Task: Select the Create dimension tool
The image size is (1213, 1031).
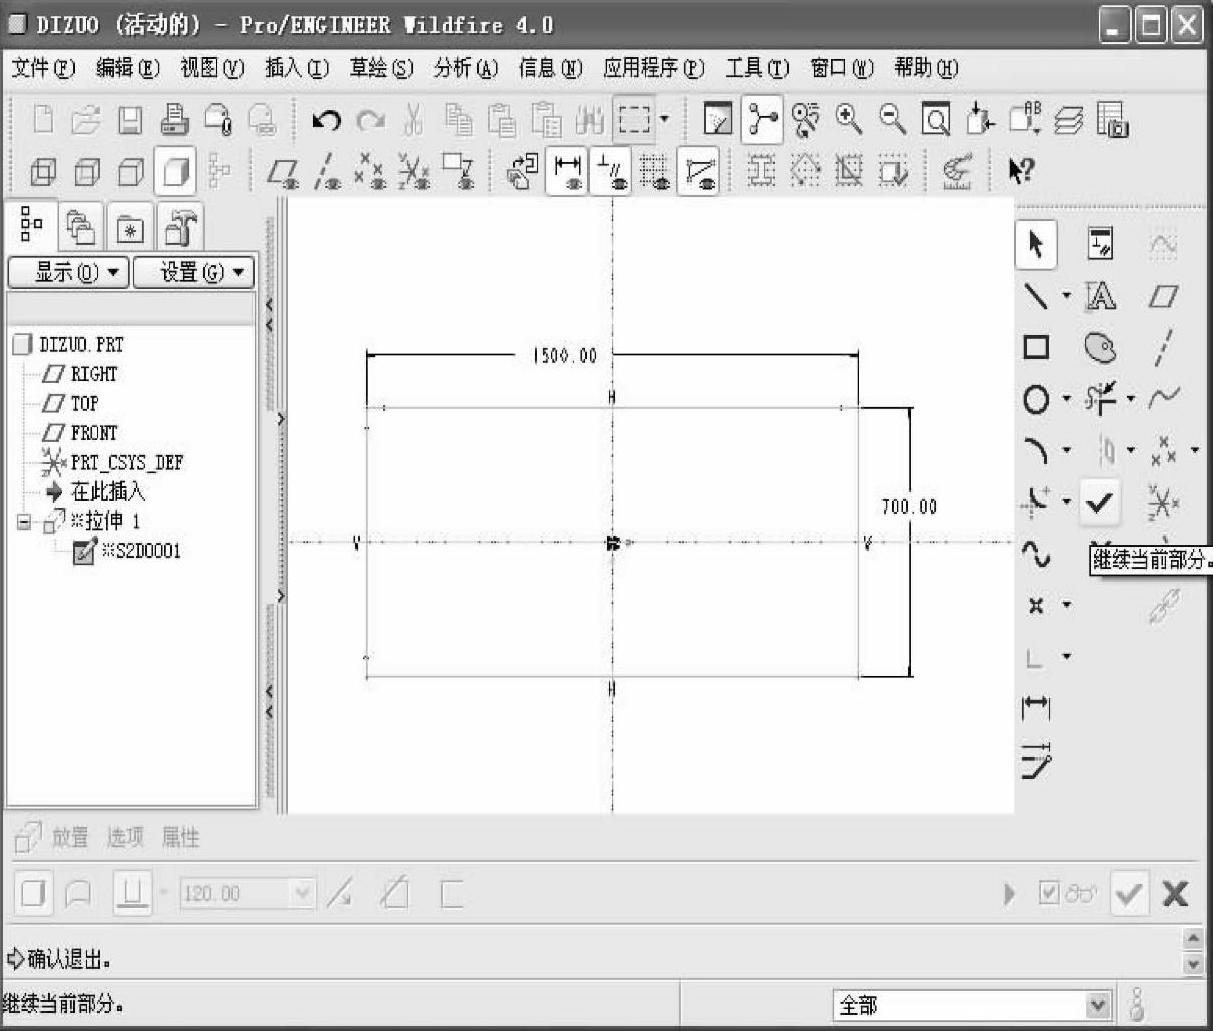Action: (1036, 707)
